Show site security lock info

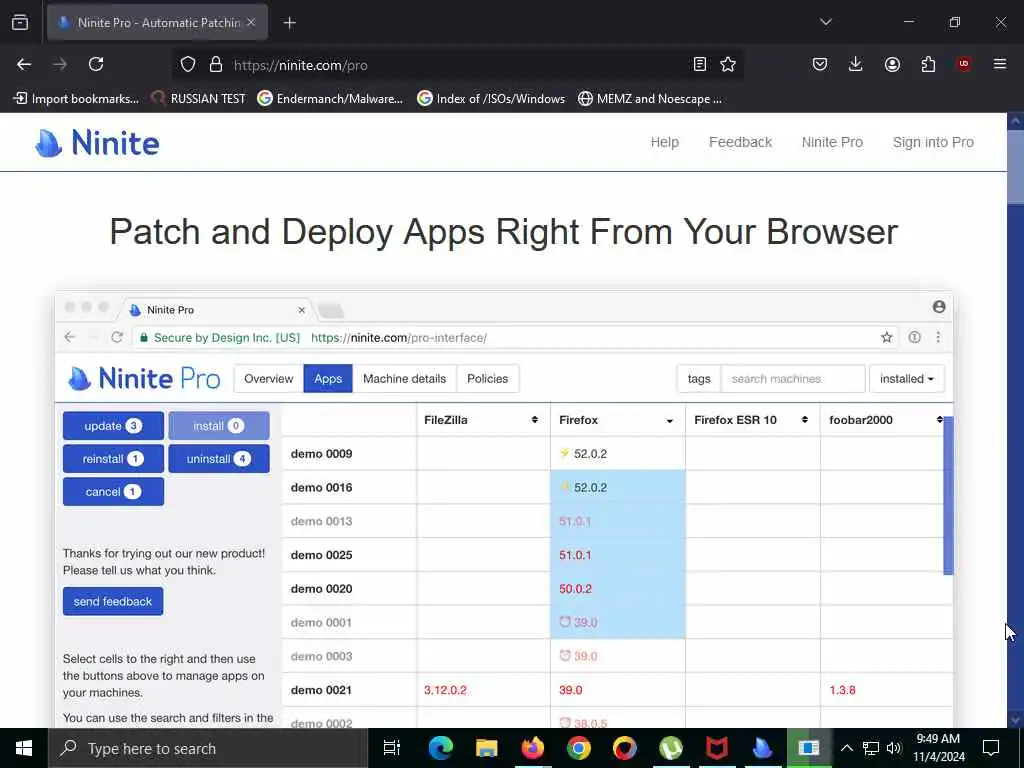216,64
